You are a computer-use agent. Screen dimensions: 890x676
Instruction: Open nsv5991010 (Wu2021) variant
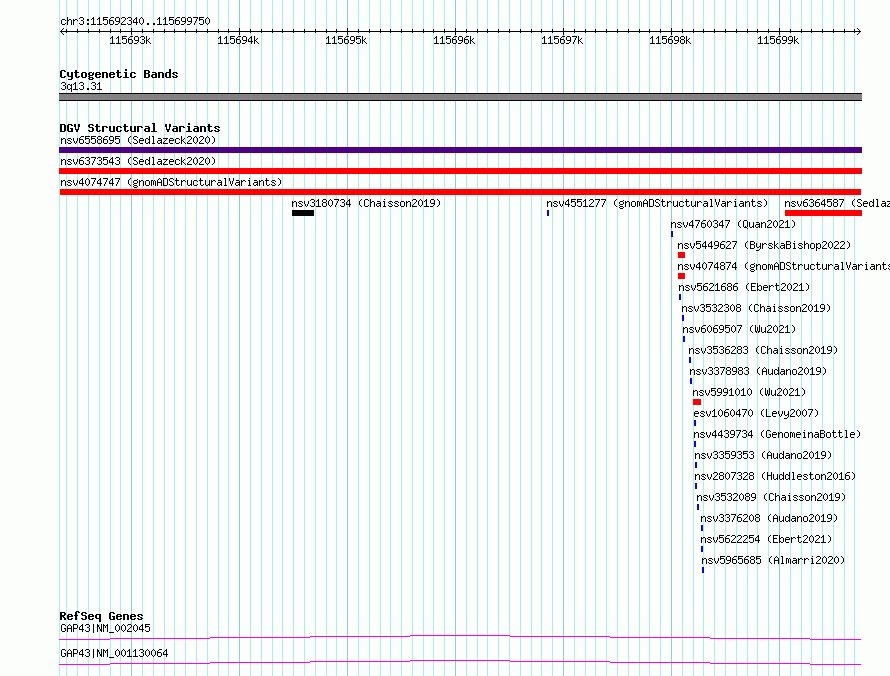(749, 392)
